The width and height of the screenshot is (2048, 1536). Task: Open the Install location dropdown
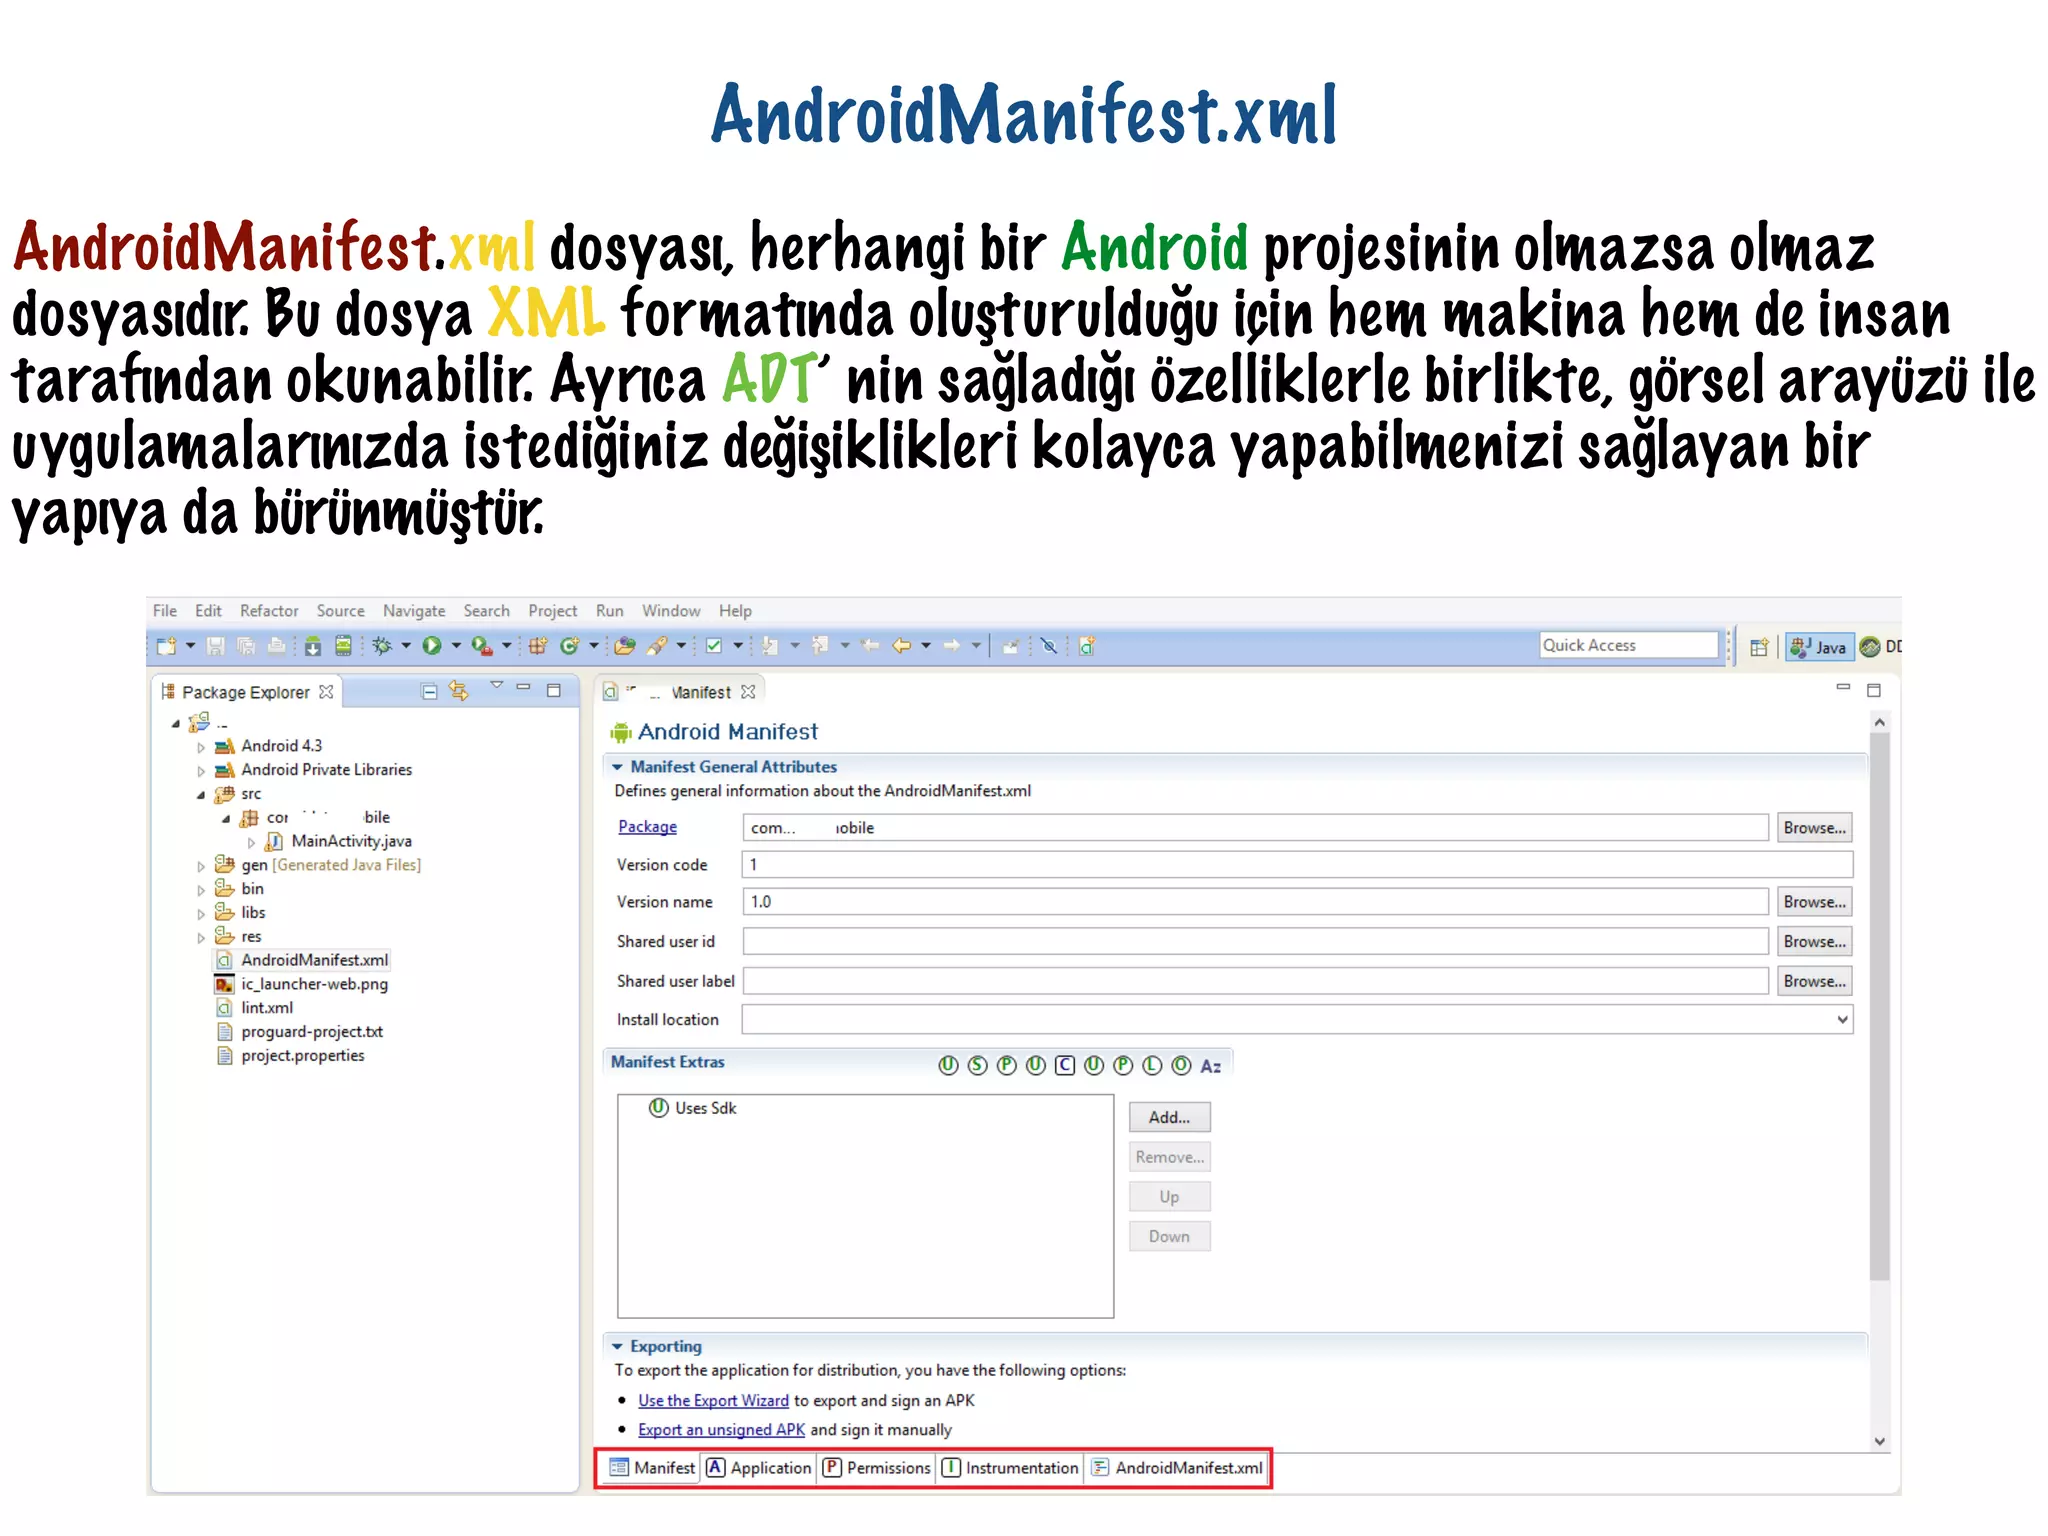[x=1842, y=1020]
